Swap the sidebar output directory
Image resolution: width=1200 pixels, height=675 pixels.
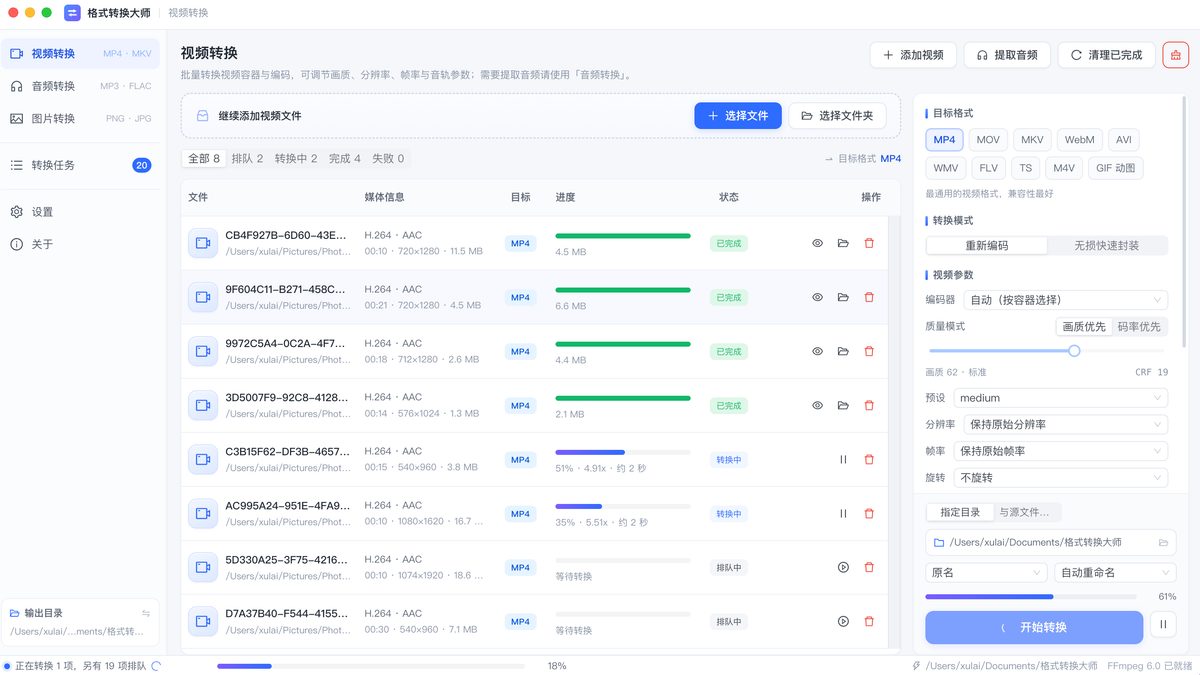coord(146,613)
